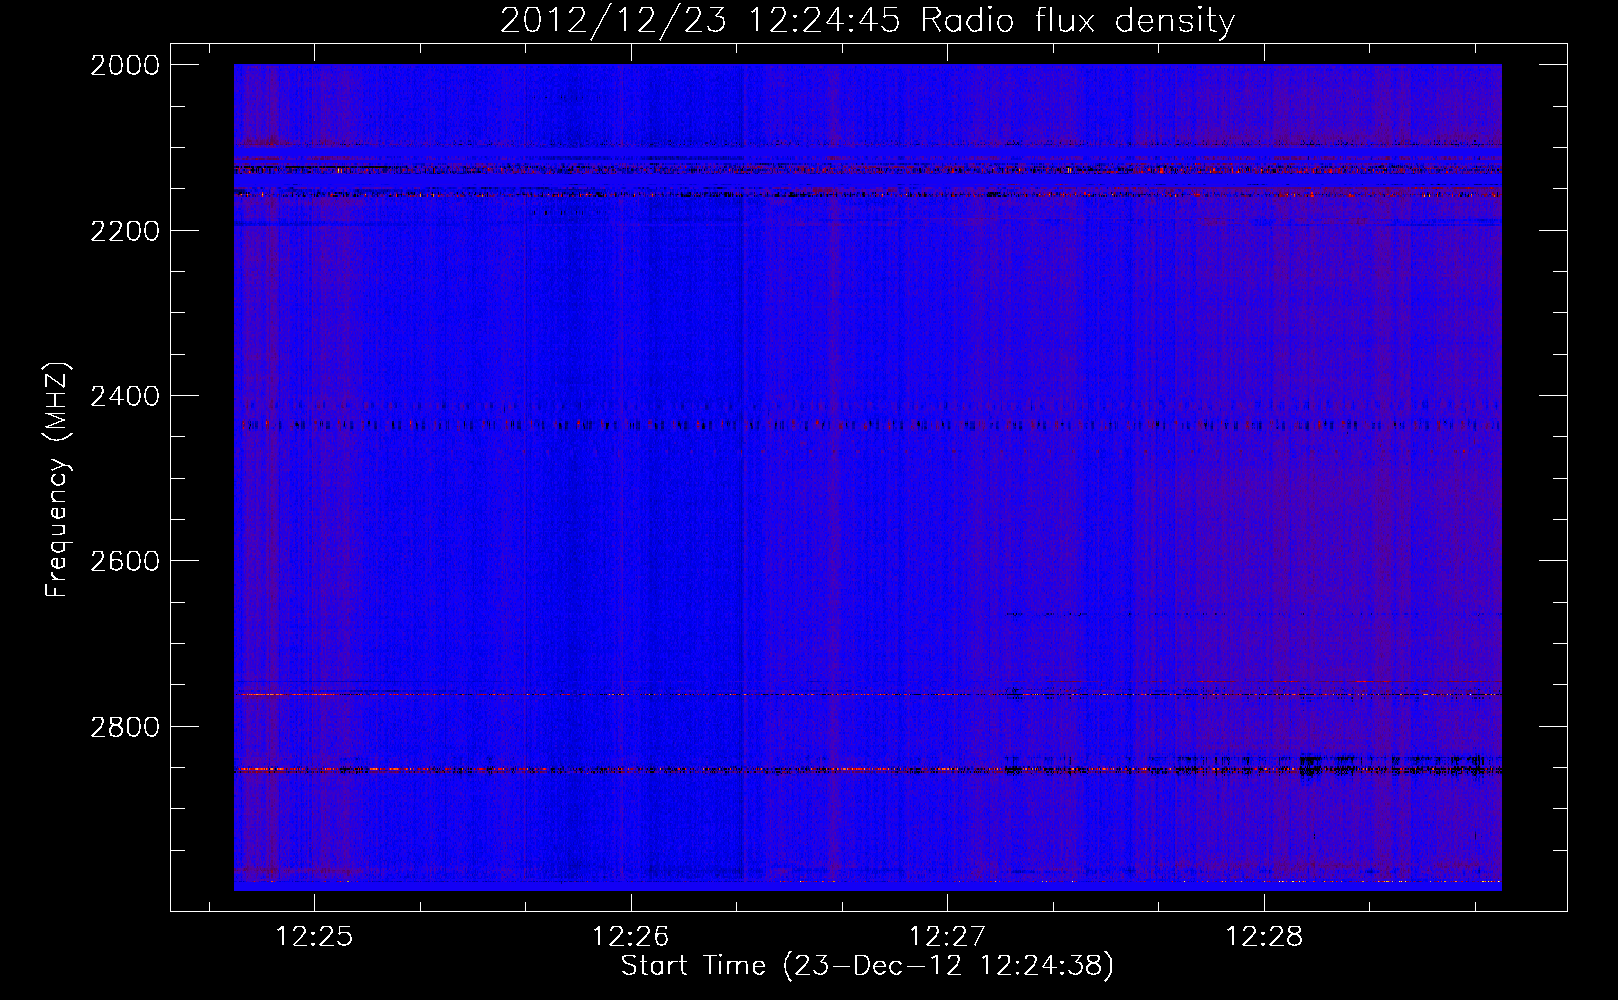The width and height of the screenshot is (1618, 1000).
Task: Click the 2400 frequency axis label
Action: (x=125, y=396)
